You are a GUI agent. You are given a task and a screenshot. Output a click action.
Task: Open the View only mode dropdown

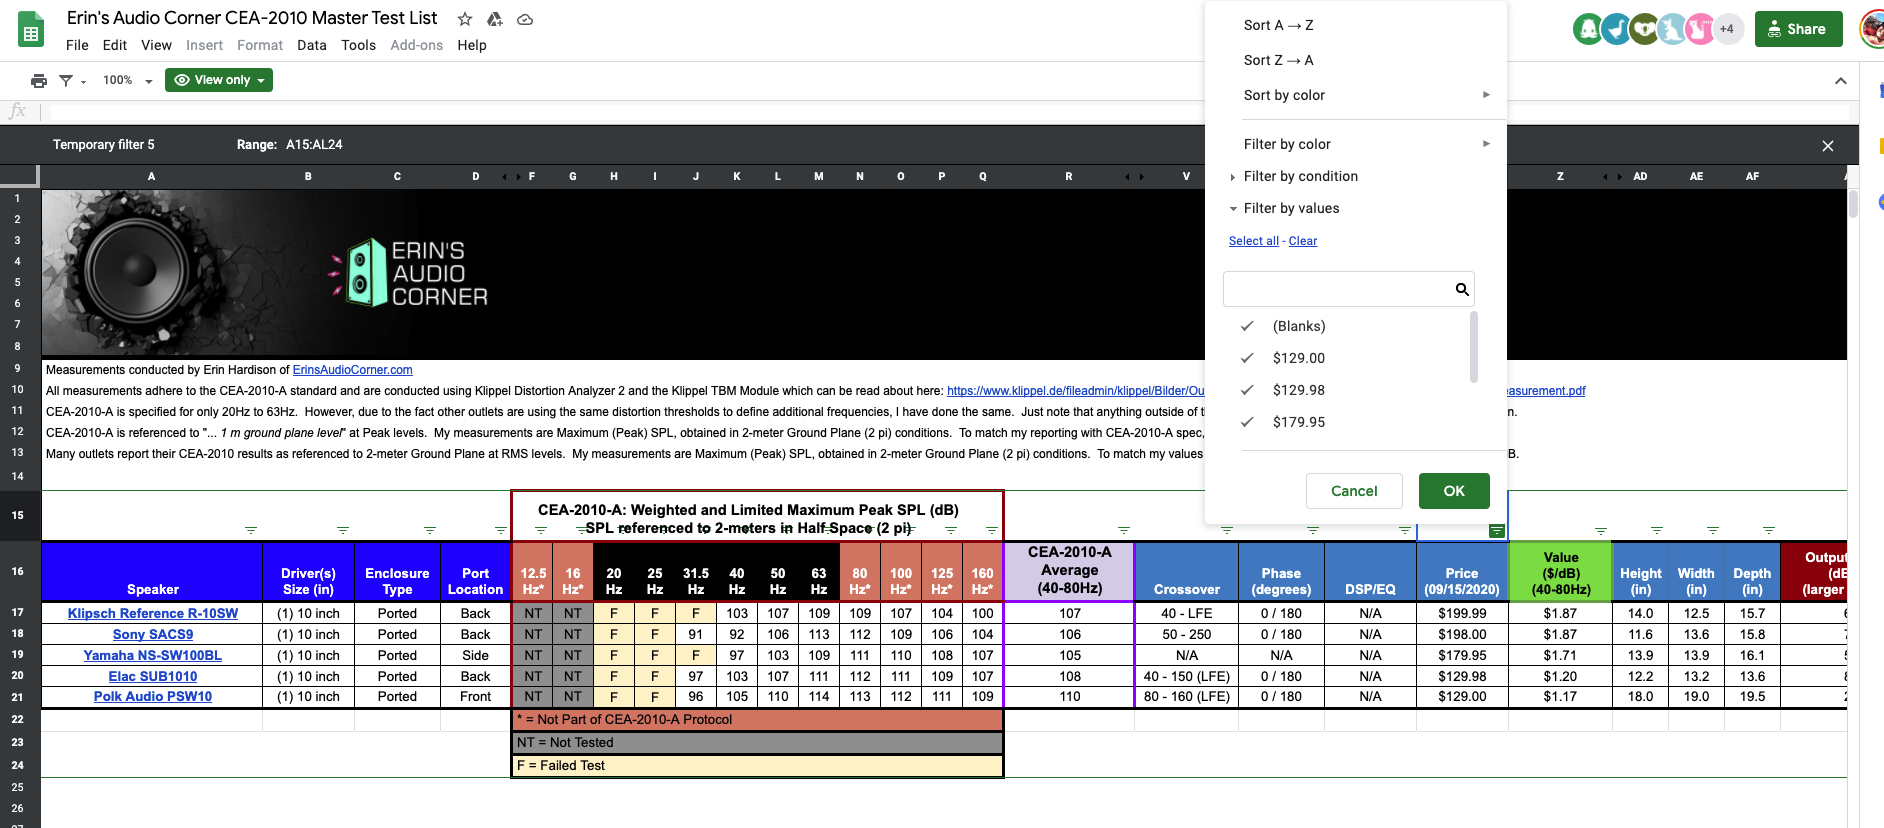(219, 80)
